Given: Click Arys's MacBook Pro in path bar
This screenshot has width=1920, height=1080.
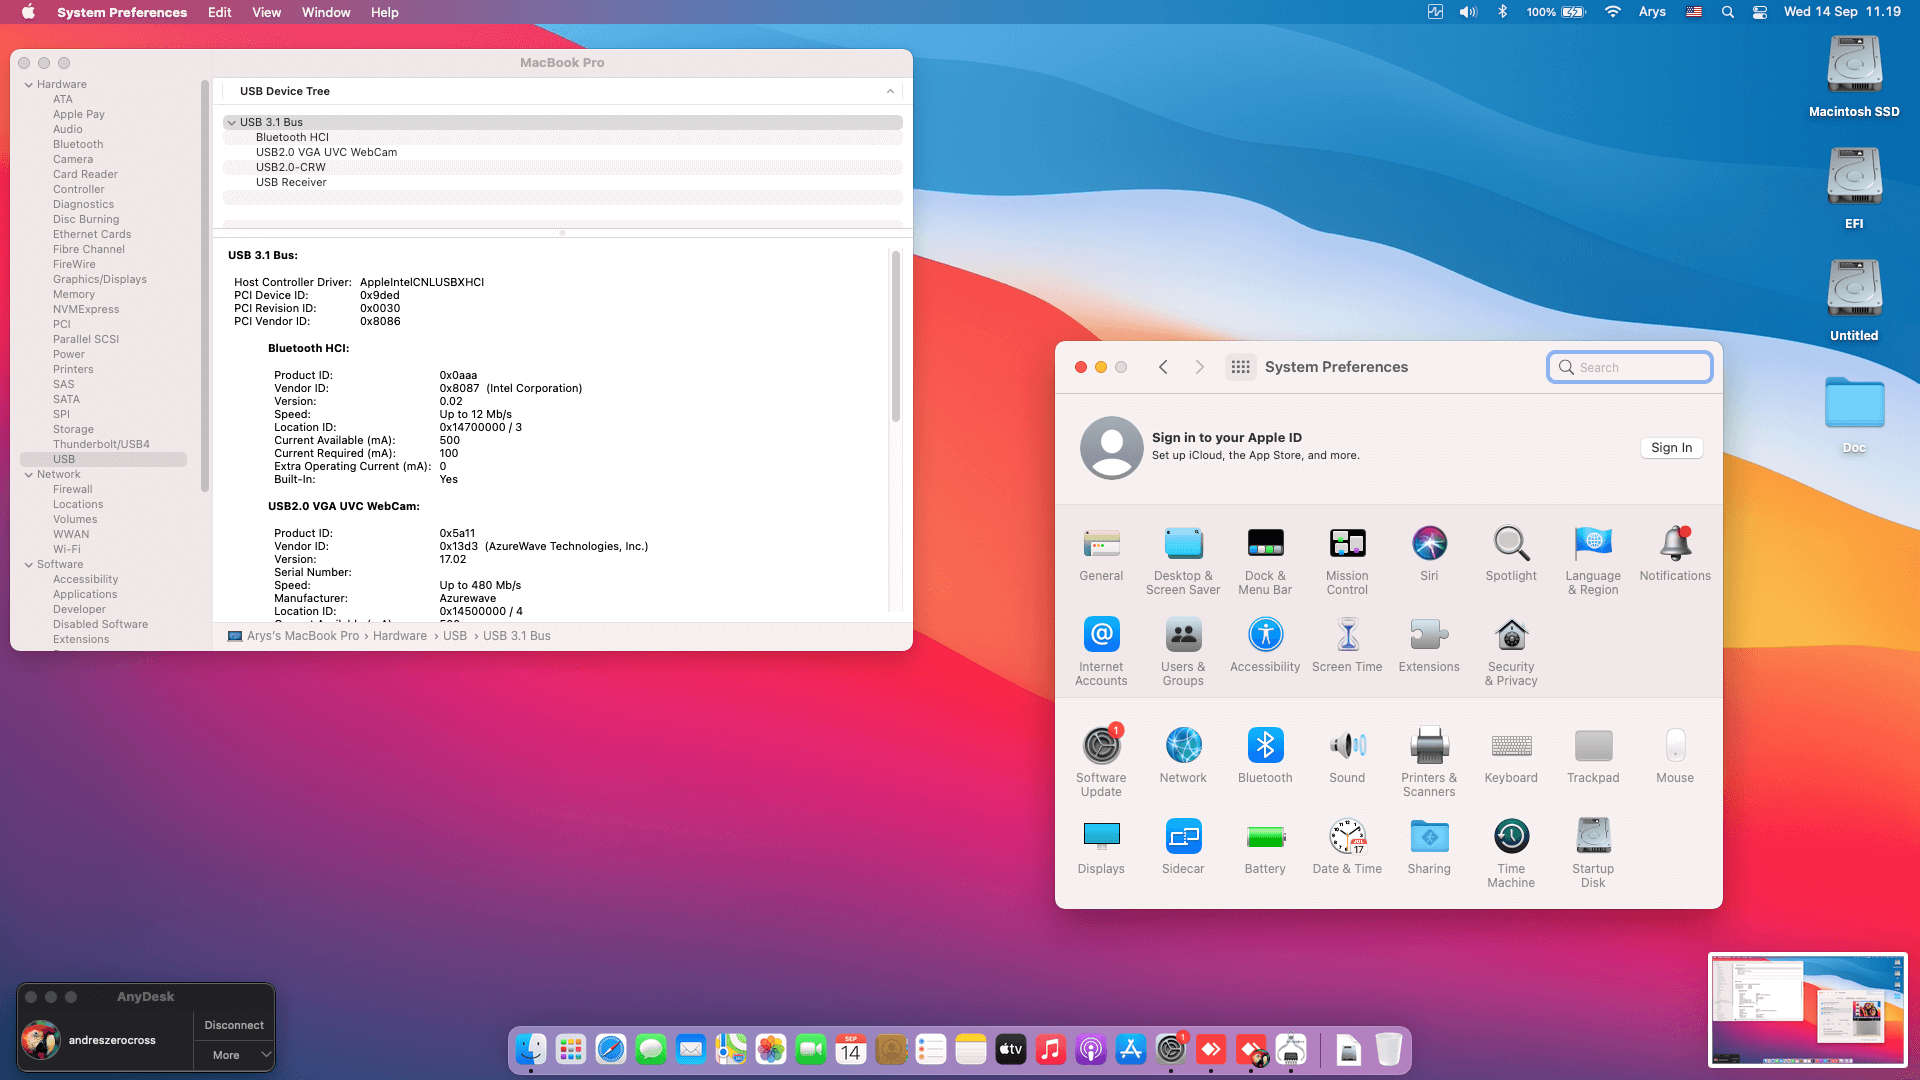Looking at the screenshot, I should pos(303,636).
